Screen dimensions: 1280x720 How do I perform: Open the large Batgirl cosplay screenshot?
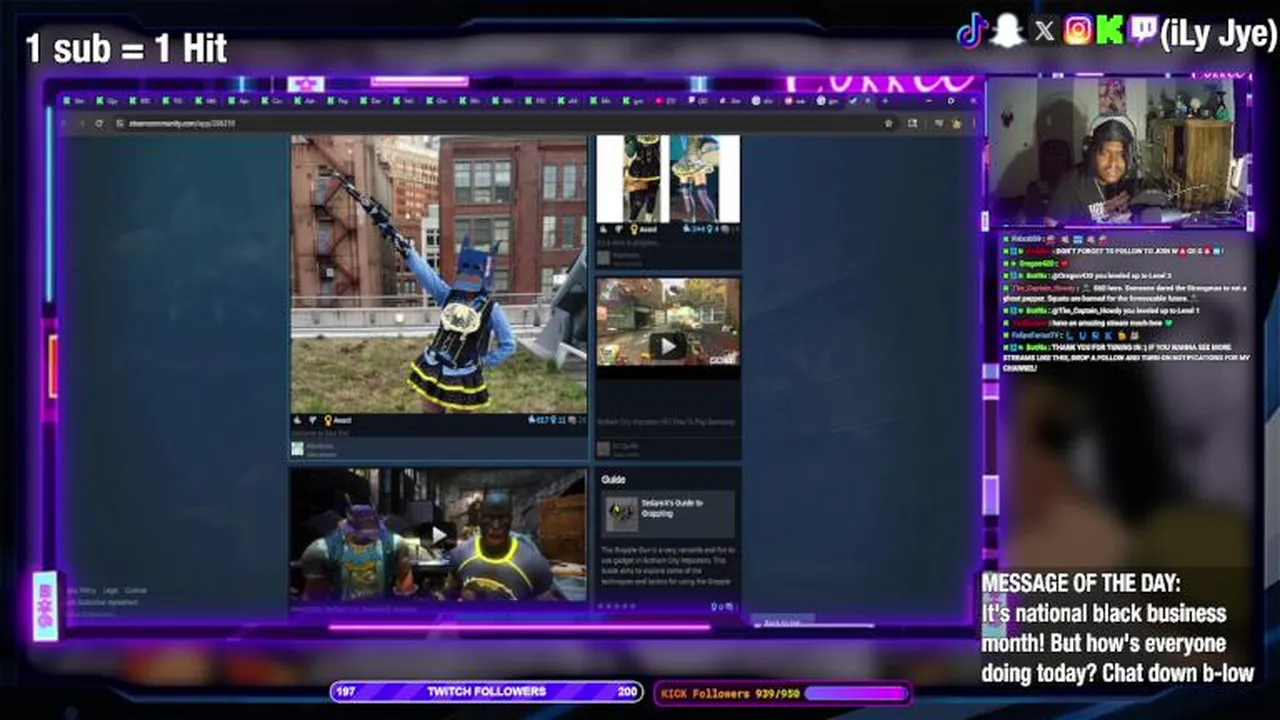pos(439,274)
